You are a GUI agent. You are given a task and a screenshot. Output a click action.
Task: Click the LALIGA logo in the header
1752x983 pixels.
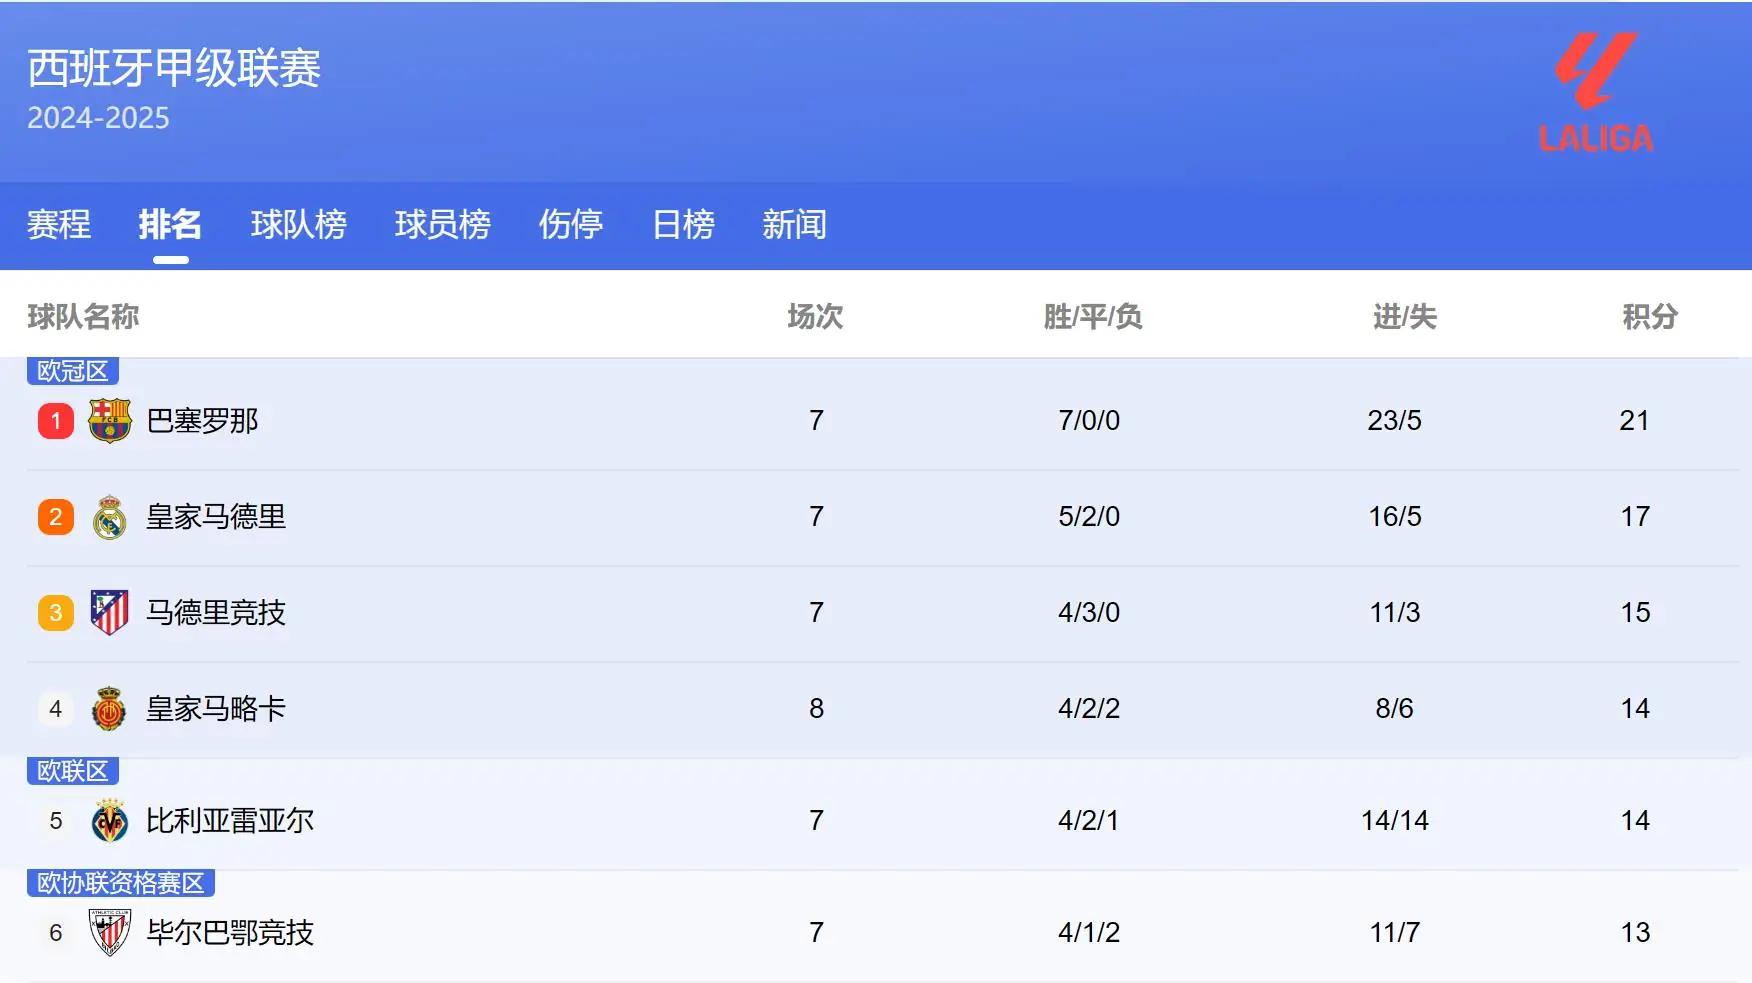[1596, 92]
